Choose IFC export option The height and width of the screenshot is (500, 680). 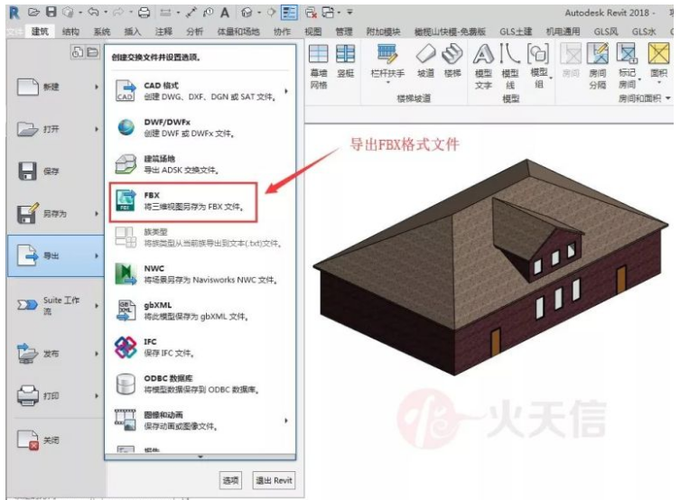pos(200,347)
